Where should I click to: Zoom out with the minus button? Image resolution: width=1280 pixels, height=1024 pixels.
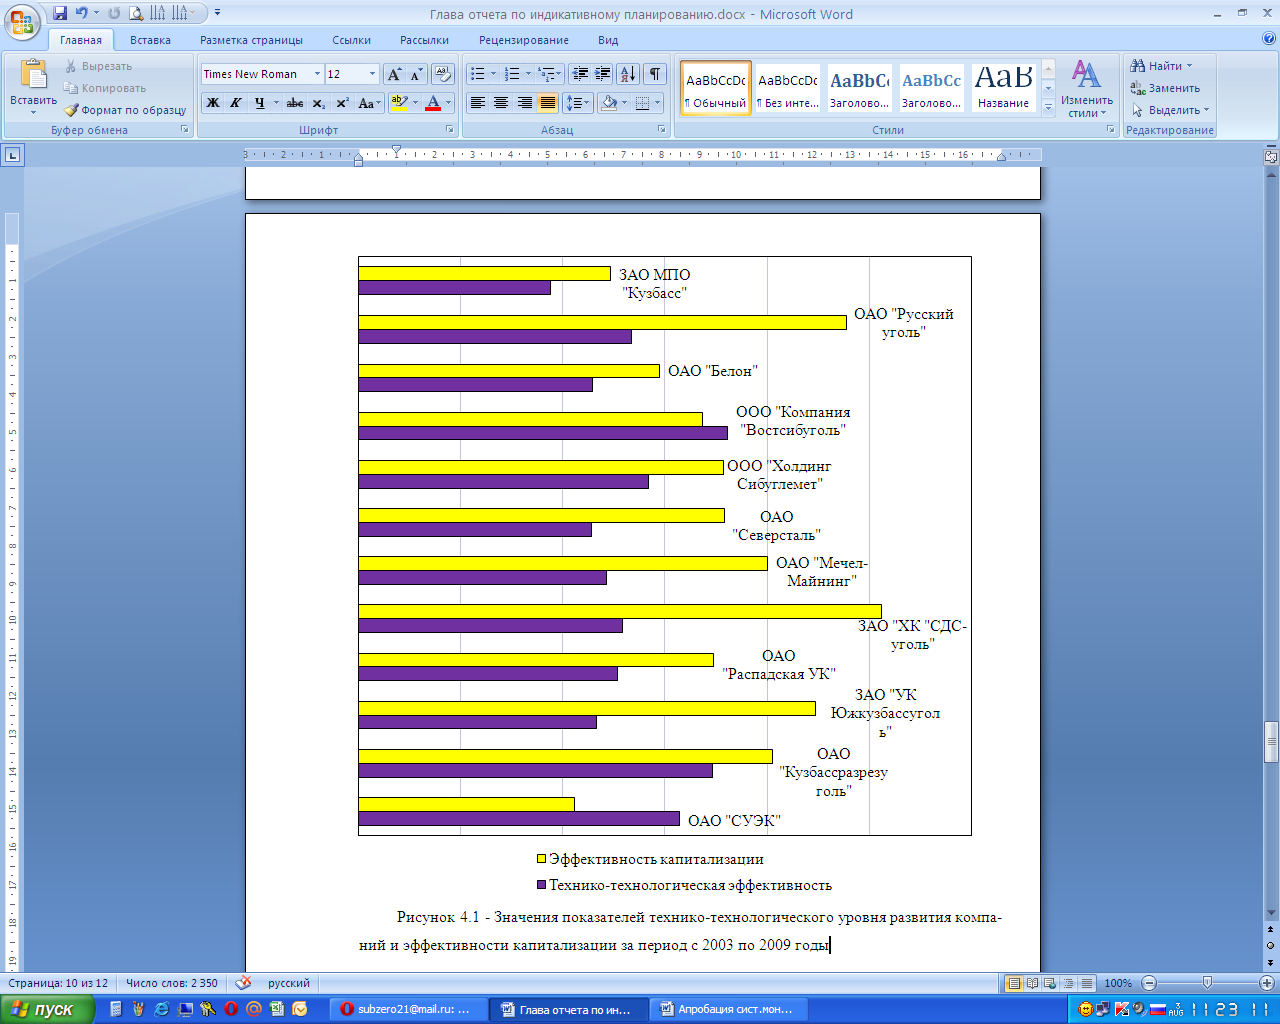[1149, 983]
